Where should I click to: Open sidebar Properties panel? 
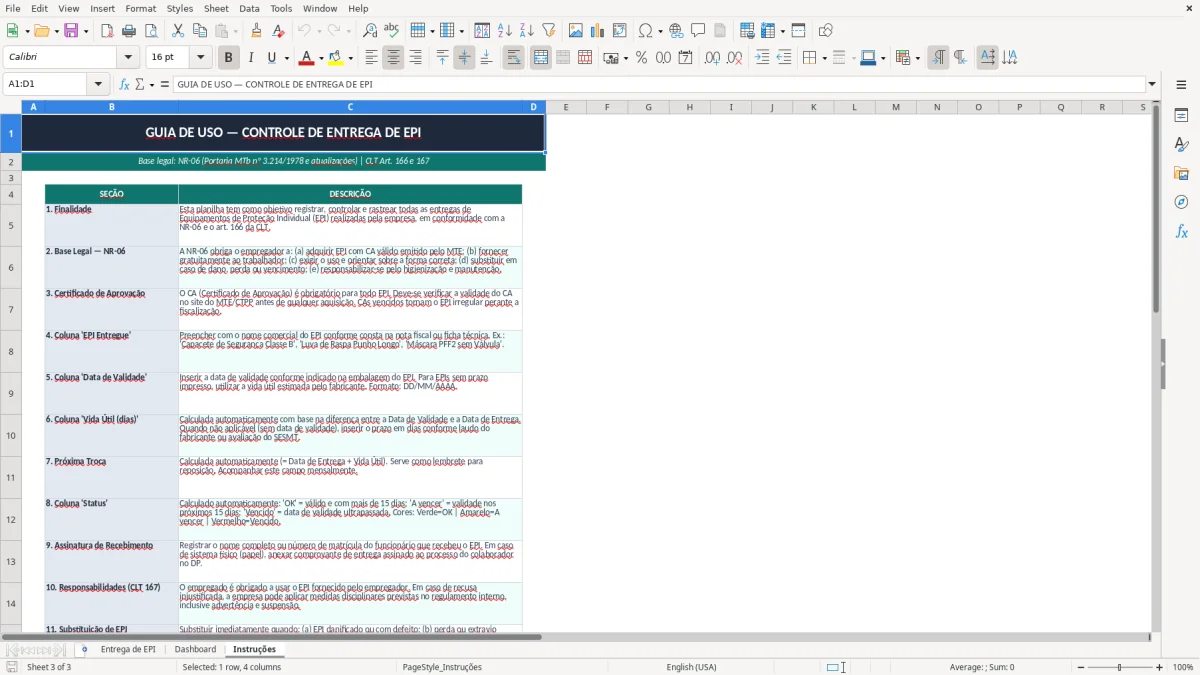[1181, 116]
